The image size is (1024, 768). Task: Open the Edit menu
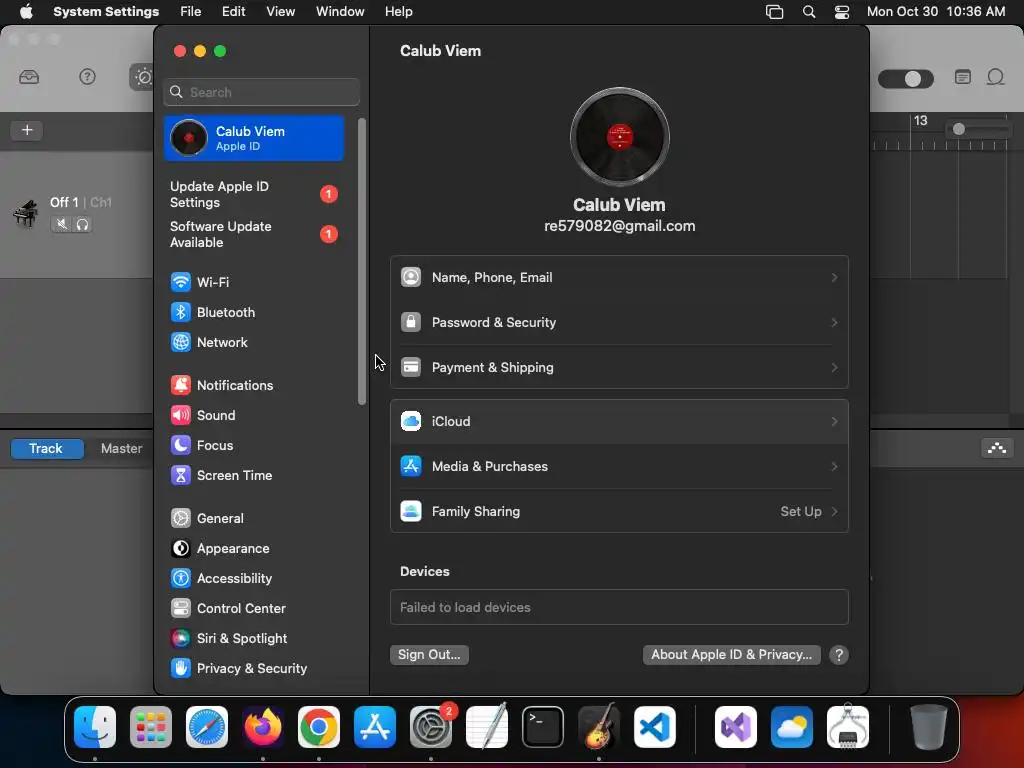pyautogui.click(x=233, y=12)
